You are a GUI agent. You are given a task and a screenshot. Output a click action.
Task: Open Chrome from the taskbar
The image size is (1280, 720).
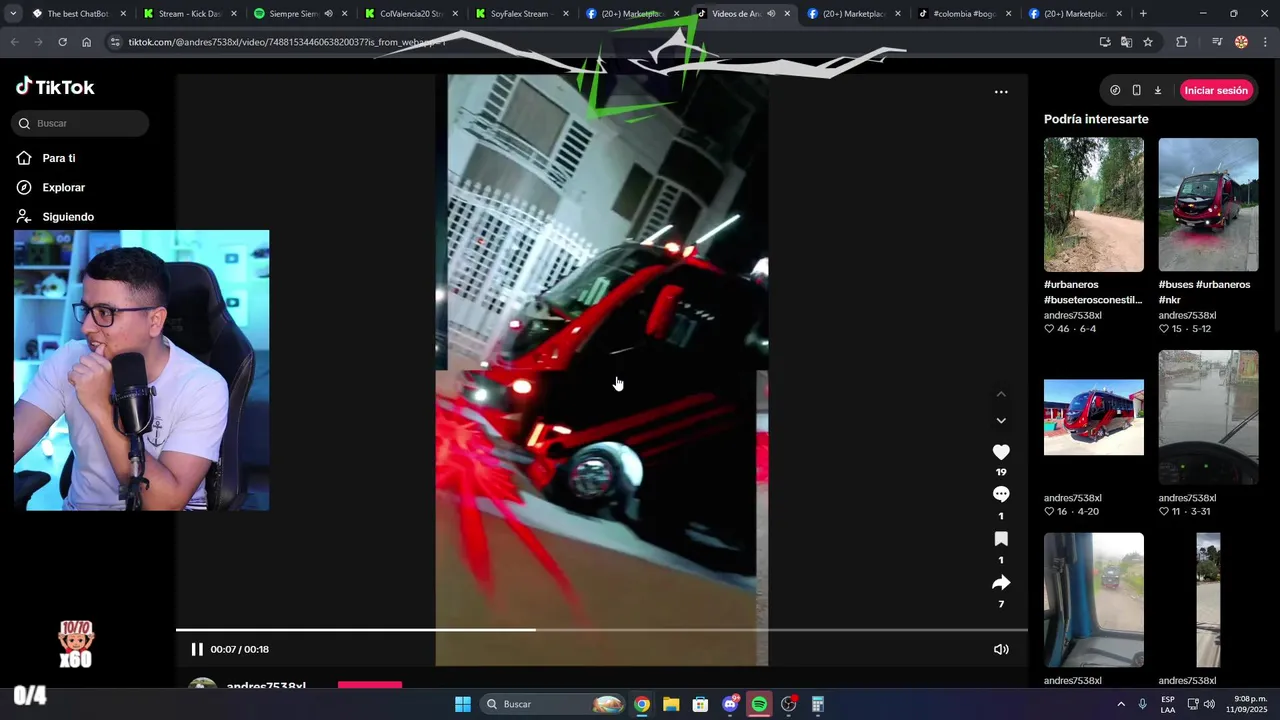(x=642, y=704)
